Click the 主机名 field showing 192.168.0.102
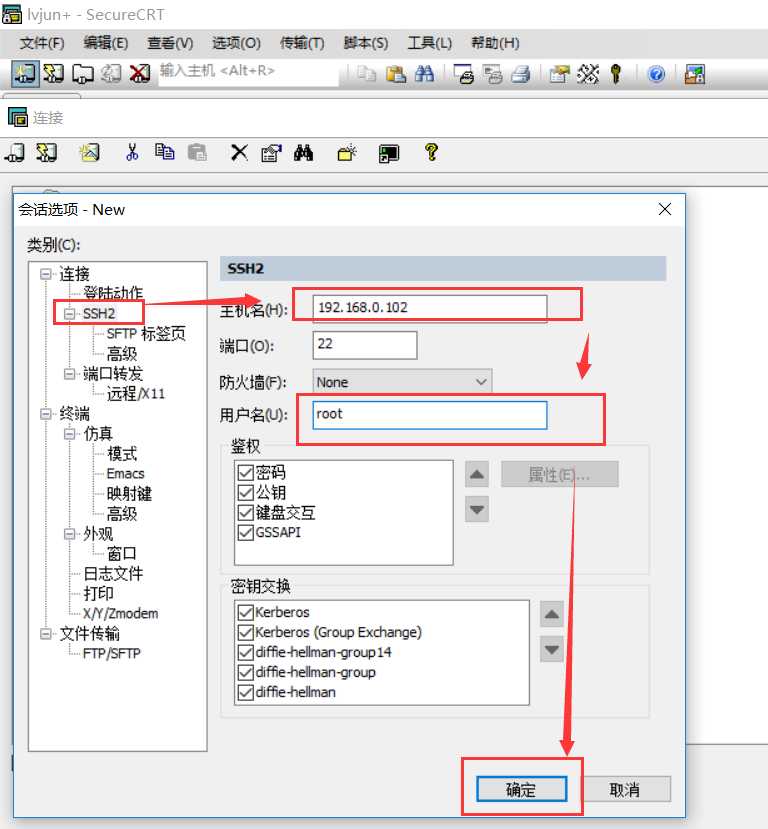The width and height of the screenshot is (768, 829). click(x=430, y=308)
